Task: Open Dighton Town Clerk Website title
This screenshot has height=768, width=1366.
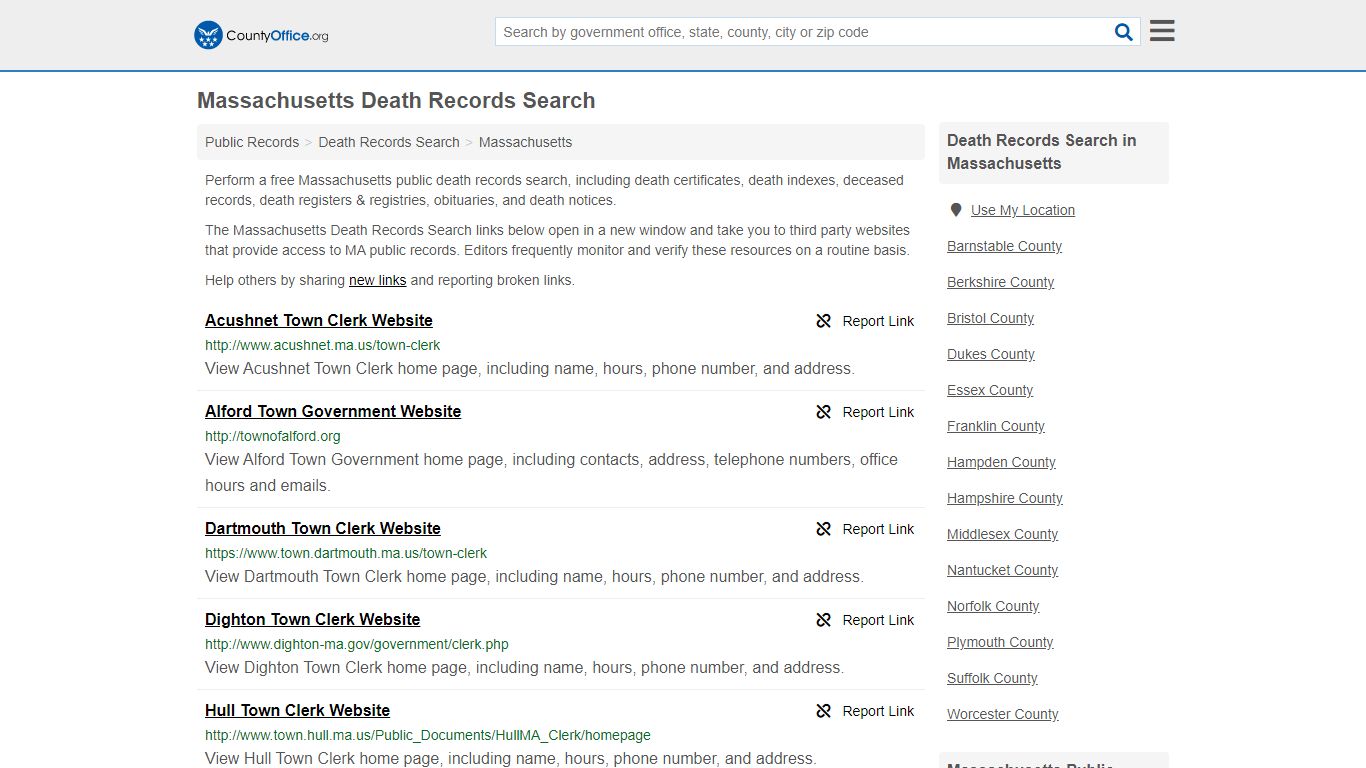Action: click(x=312, y=619)
